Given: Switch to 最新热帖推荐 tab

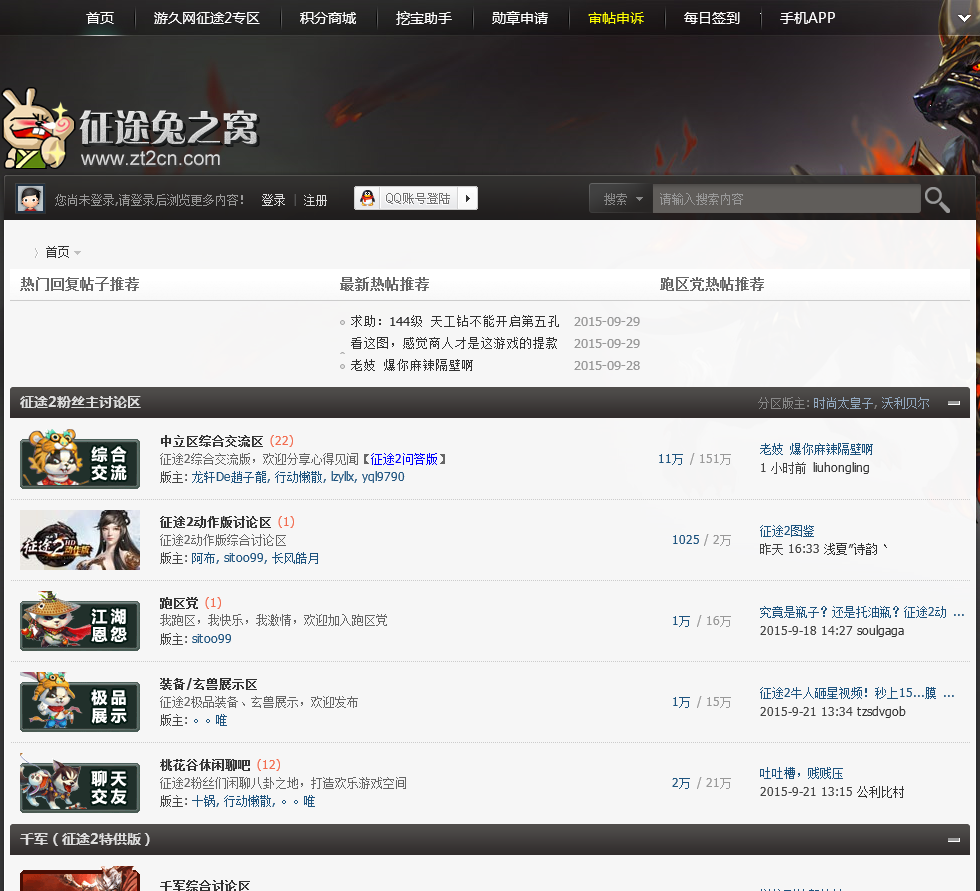Looking at the screenshot, I should tap(384, 284).
